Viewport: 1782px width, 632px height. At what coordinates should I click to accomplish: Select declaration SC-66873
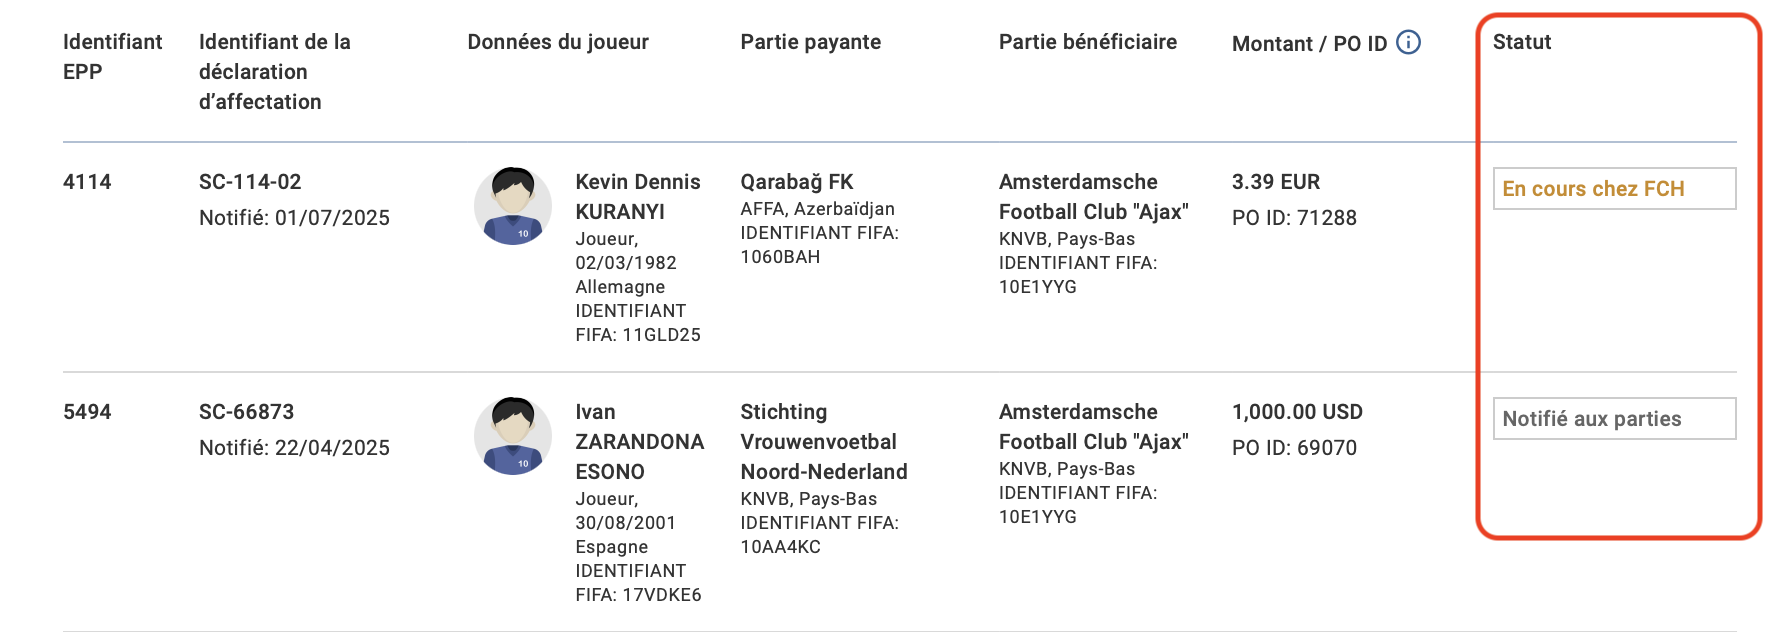pos(246,412)
